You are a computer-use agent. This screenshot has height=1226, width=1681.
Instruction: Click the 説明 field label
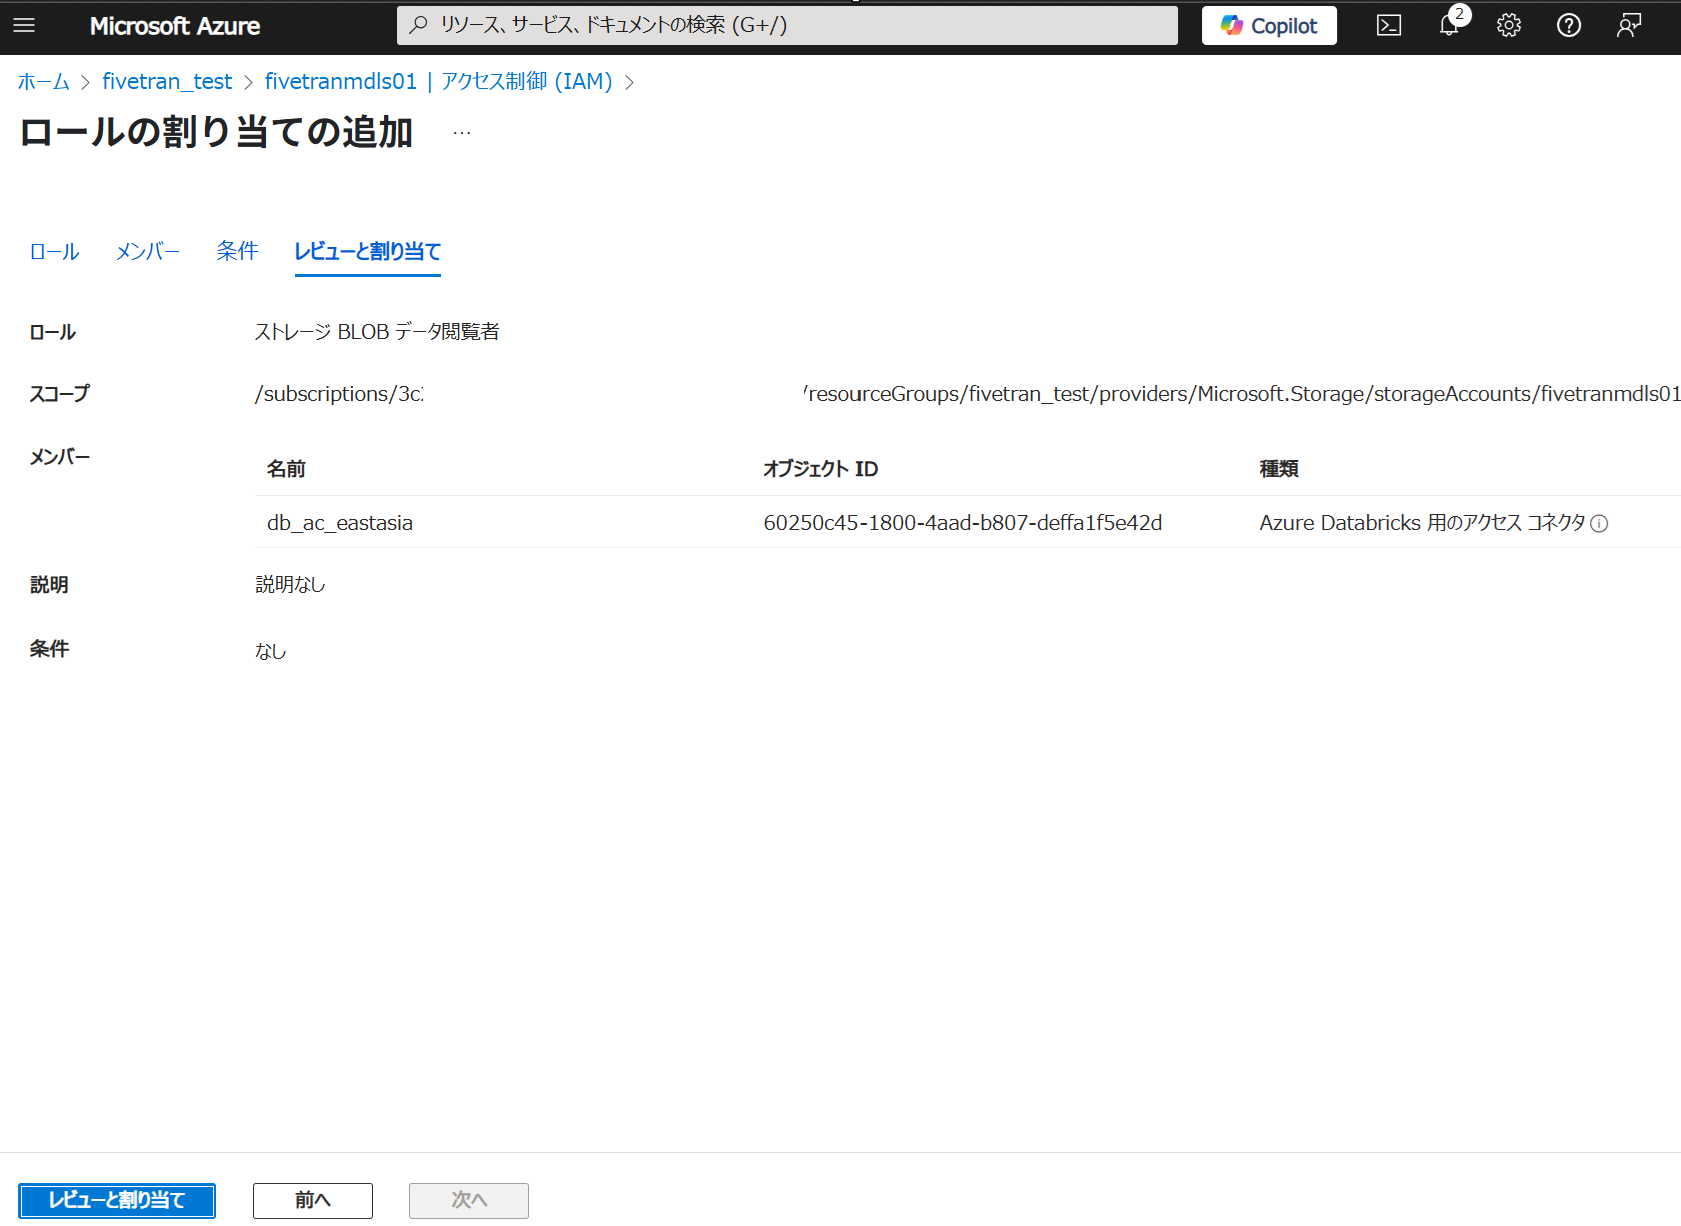click(49, 585)
